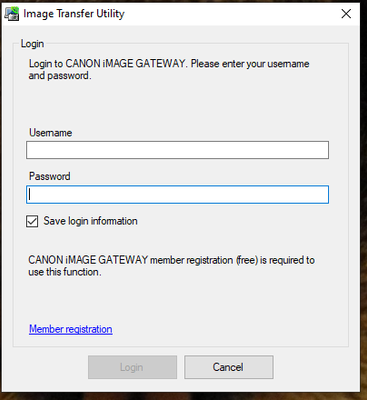This screenshot has height=400, width=367.
Task: Uncheck Save login information checkbox
Action: pyautogui.click(x=32, y=221)
